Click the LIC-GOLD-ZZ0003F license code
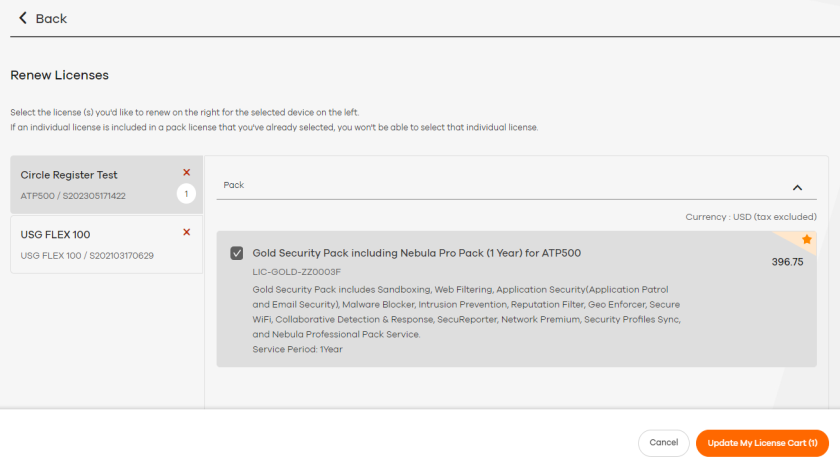 (x=297, y=272)
